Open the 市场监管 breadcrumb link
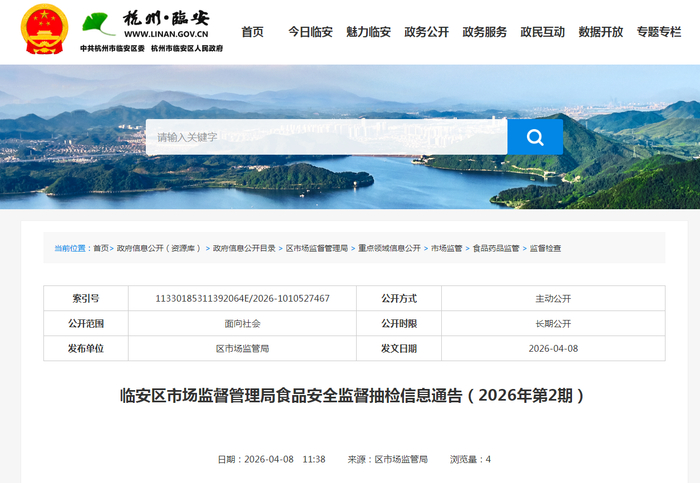 [x=446, y=248]
